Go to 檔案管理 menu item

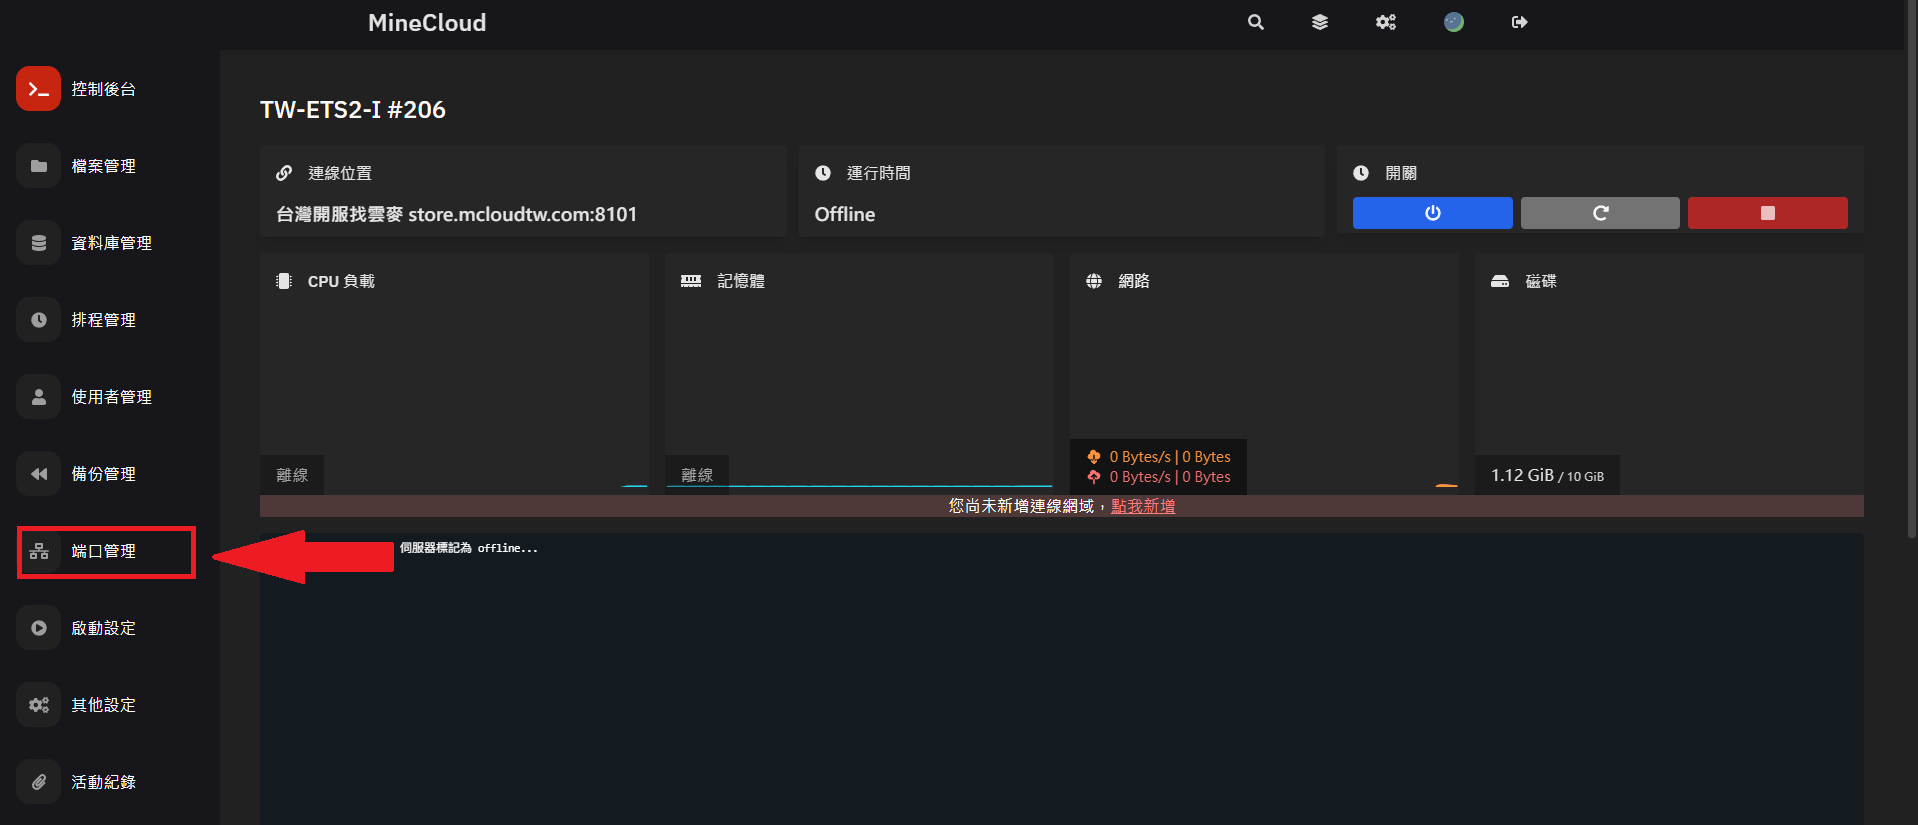[104, 166]
